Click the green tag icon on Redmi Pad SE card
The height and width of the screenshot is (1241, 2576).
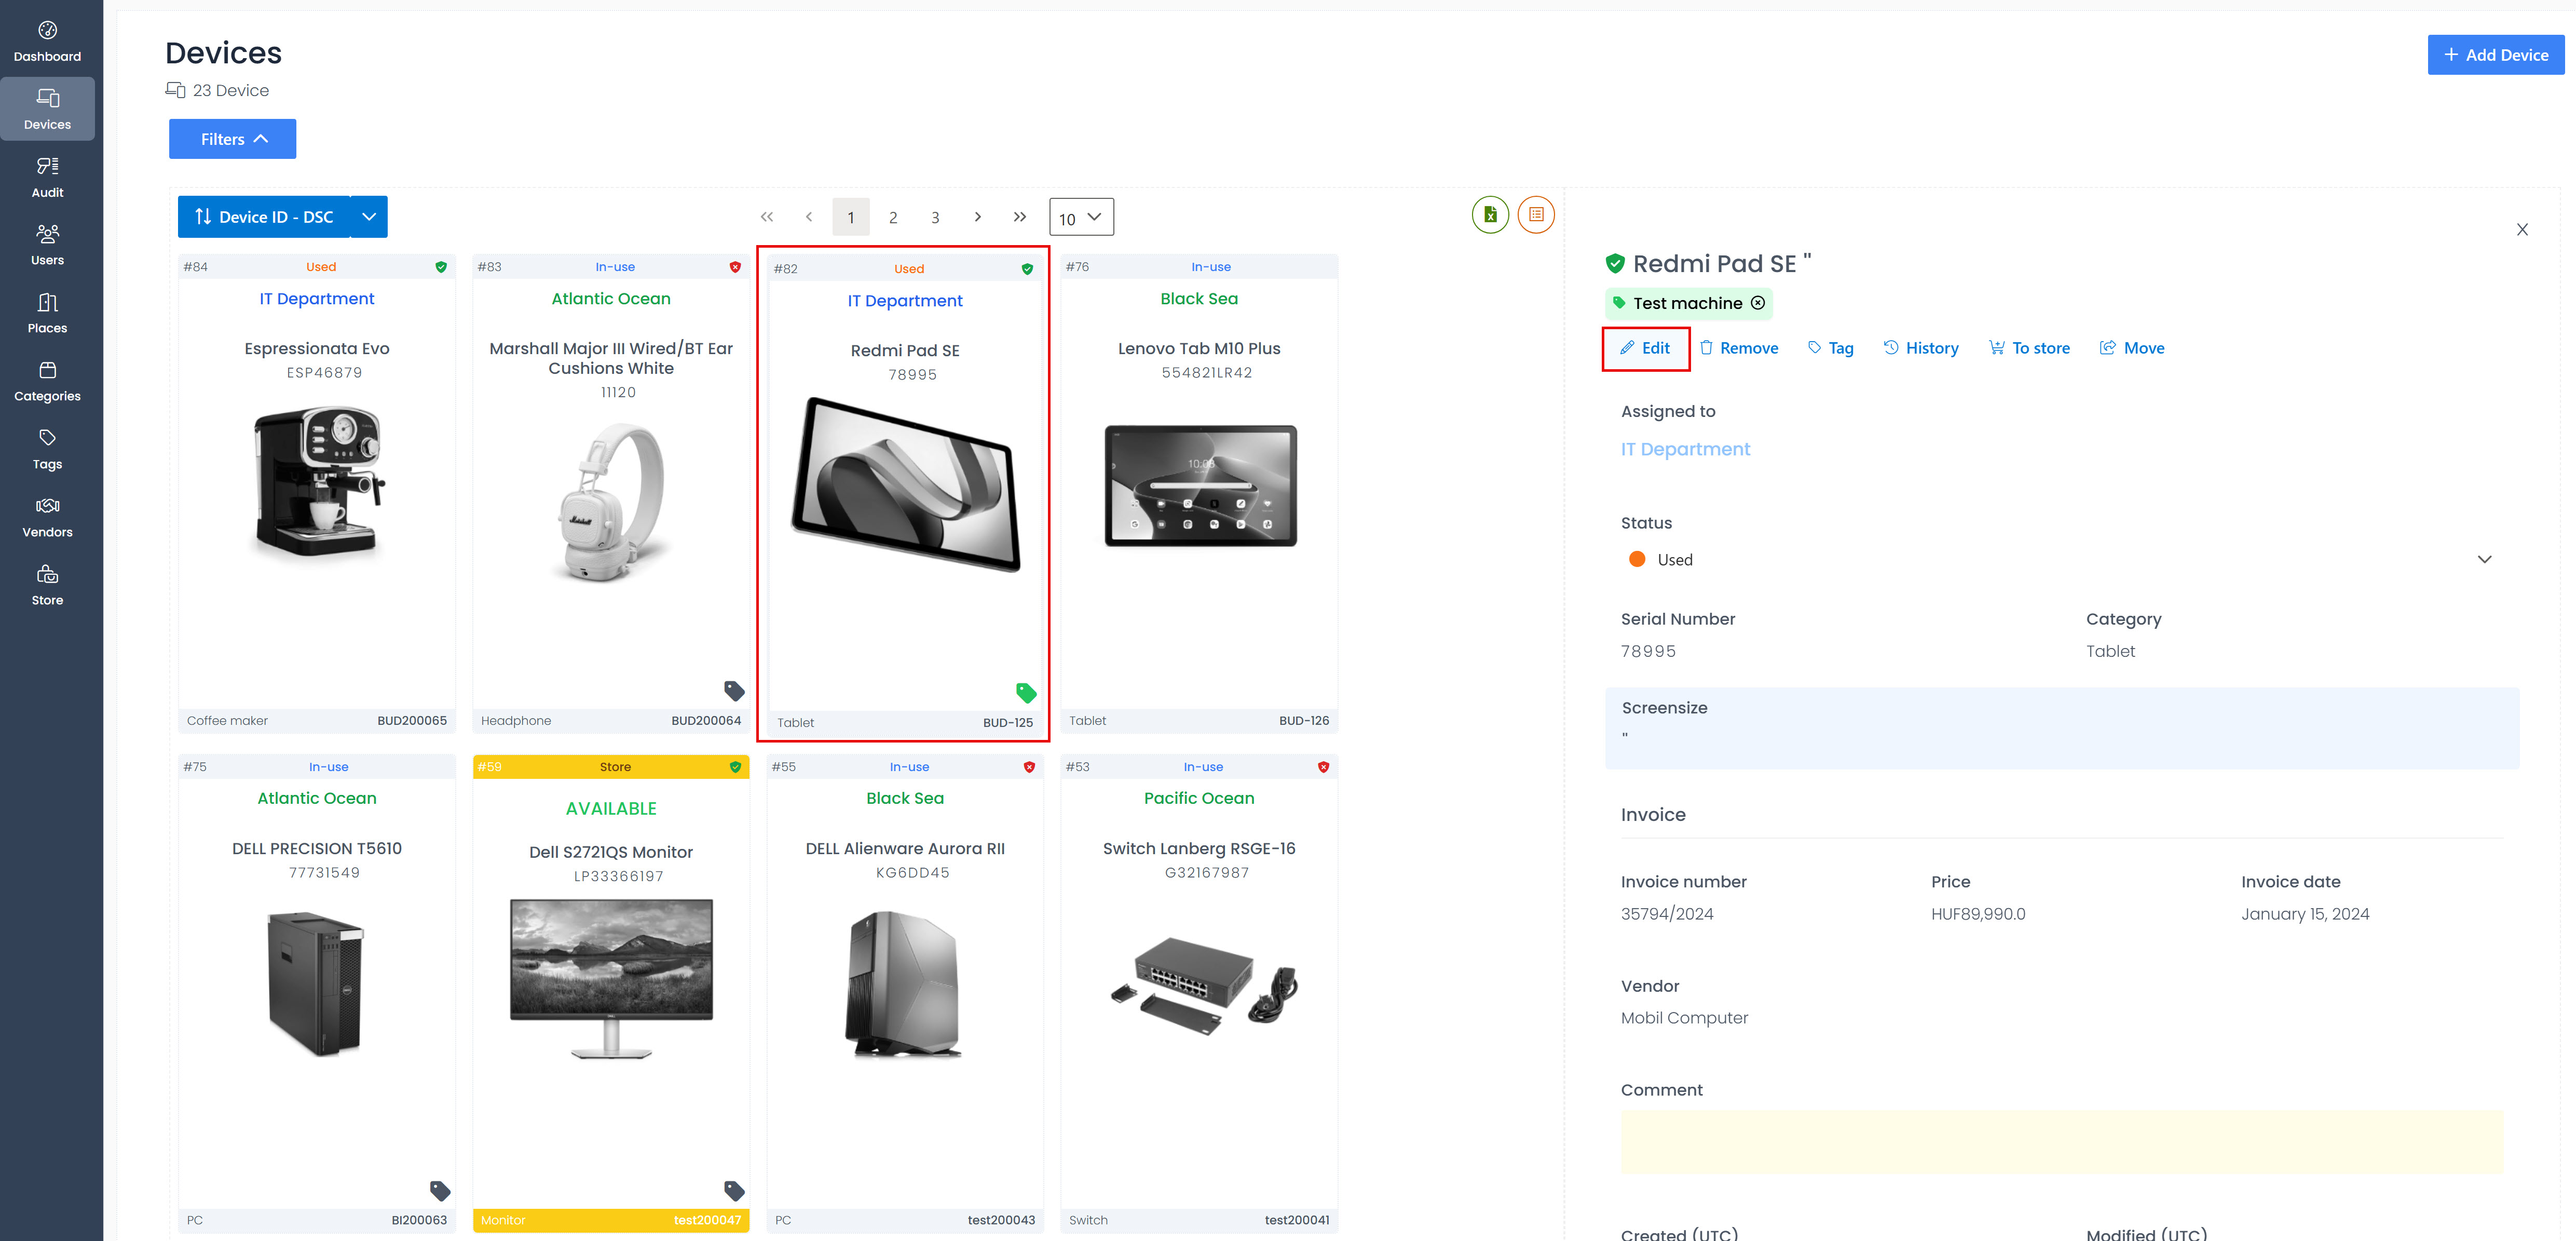pos(1026,692)
